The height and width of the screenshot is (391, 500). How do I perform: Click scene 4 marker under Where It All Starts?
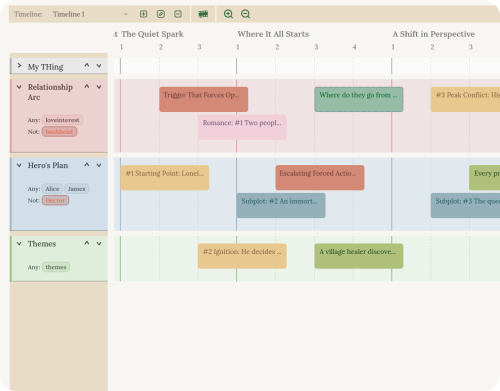point(354,47)
